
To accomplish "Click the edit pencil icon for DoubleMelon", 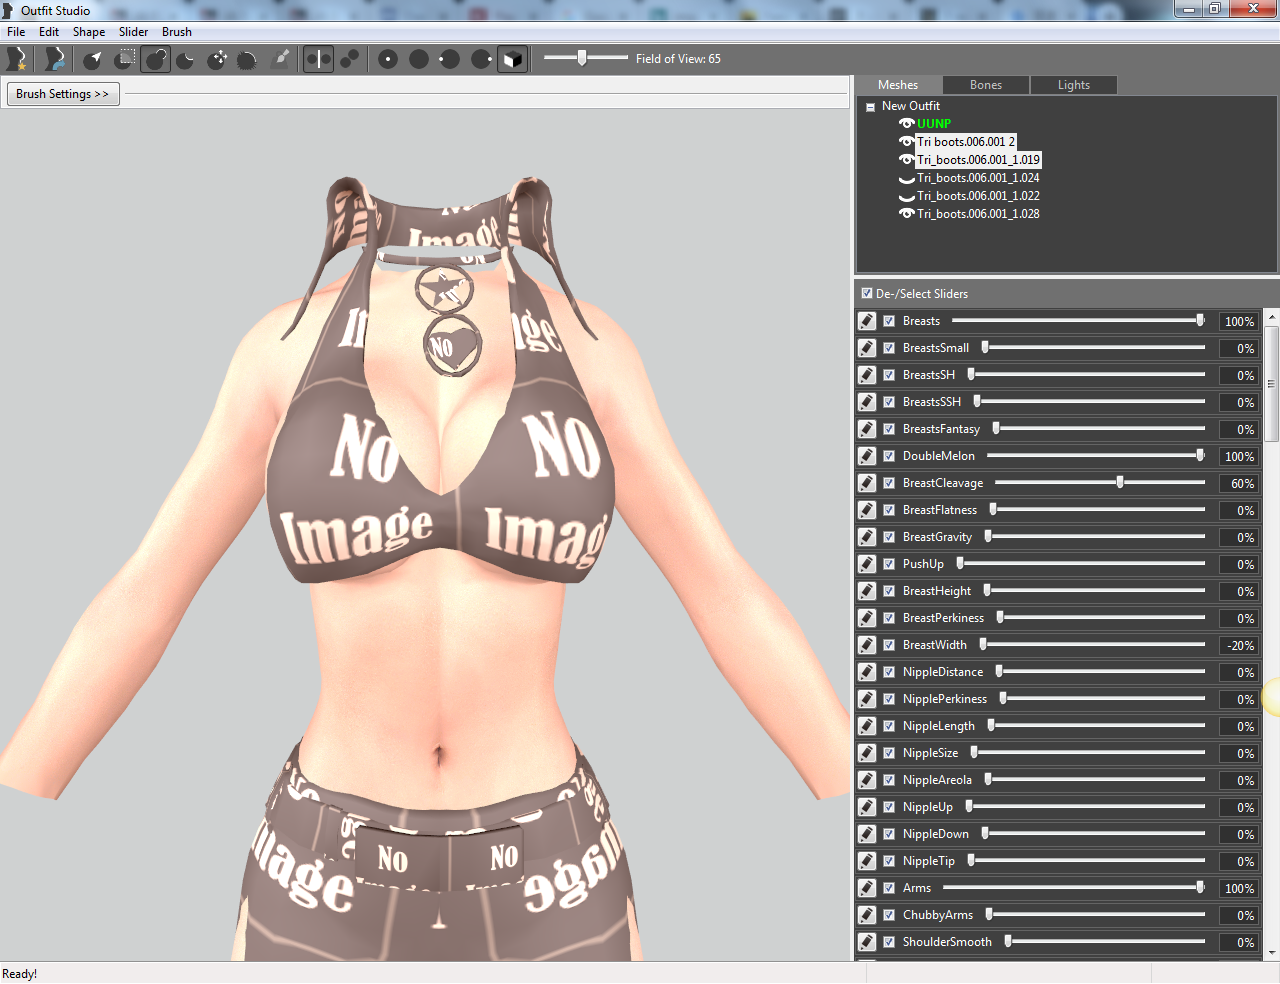I will point(867,456).
